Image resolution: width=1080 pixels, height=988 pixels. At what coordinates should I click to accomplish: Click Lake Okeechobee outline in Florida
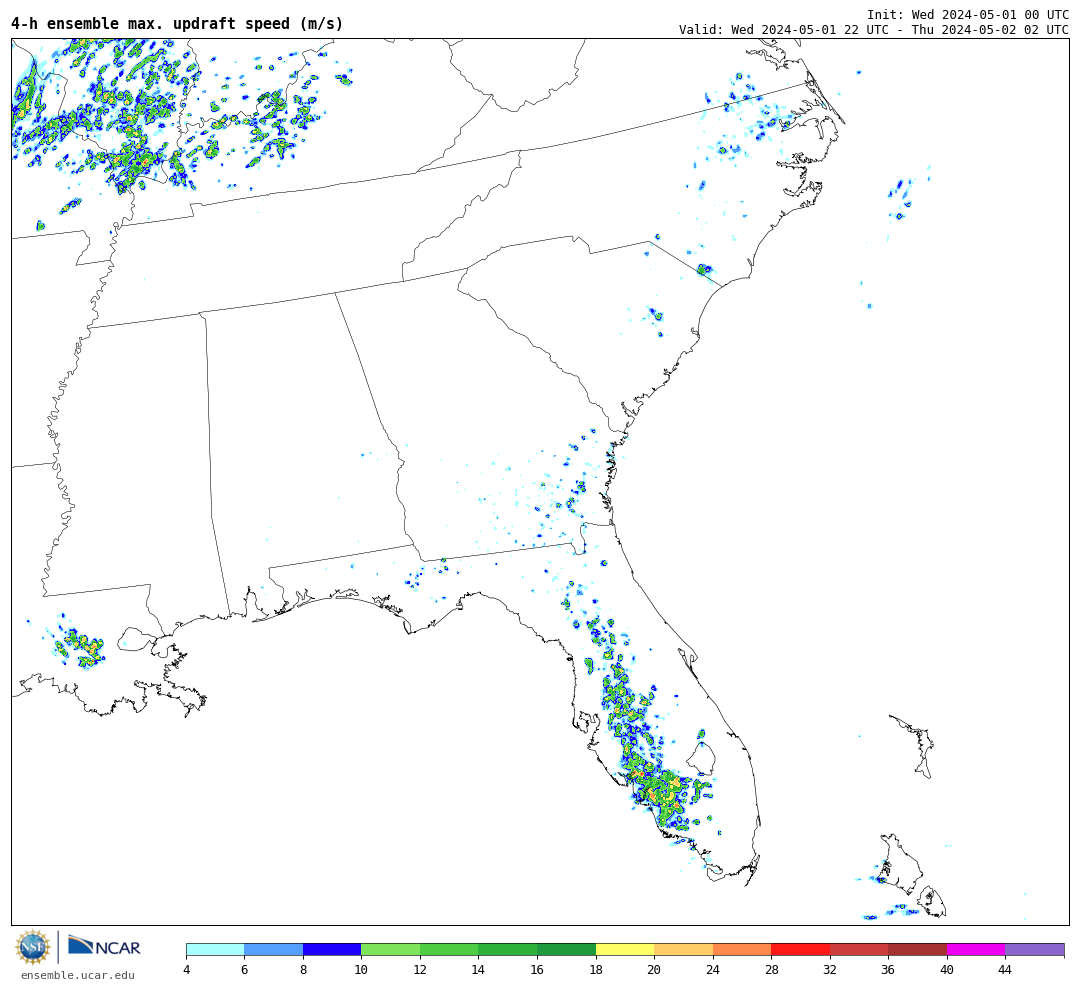(x=702, y=759)
